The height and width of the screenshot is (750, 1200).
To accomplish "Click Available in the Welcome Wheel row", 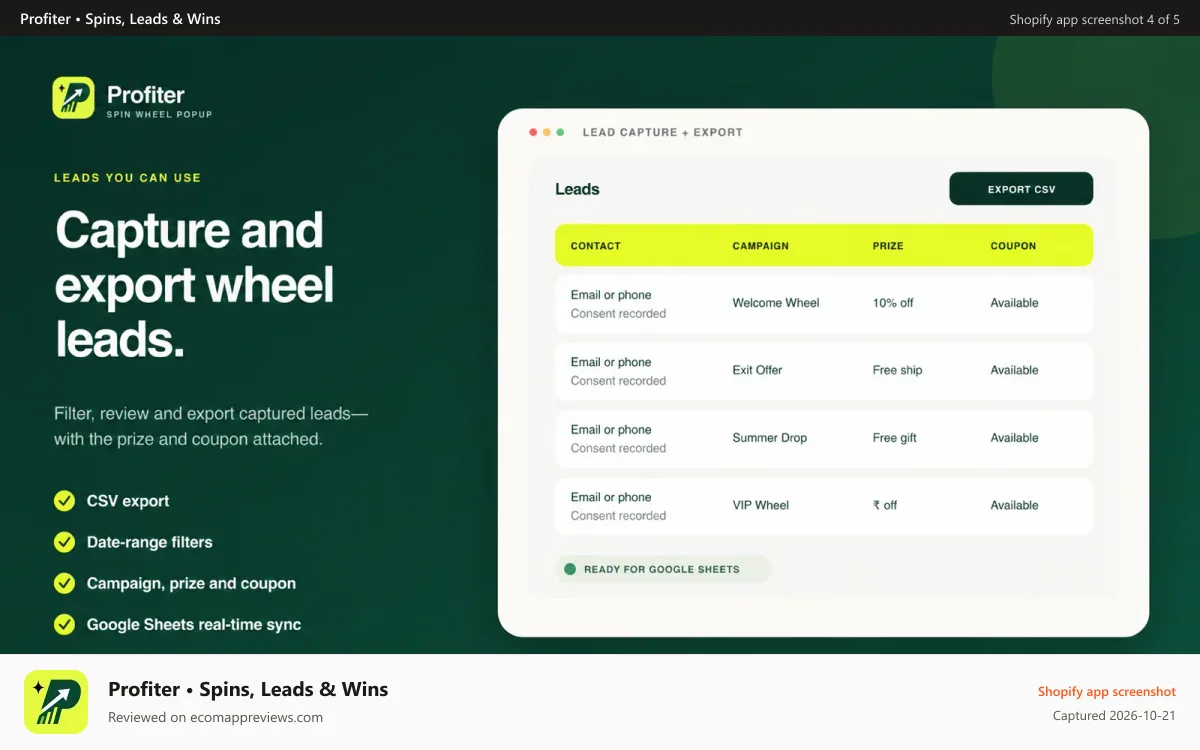I will click(x=1015, y=303).
